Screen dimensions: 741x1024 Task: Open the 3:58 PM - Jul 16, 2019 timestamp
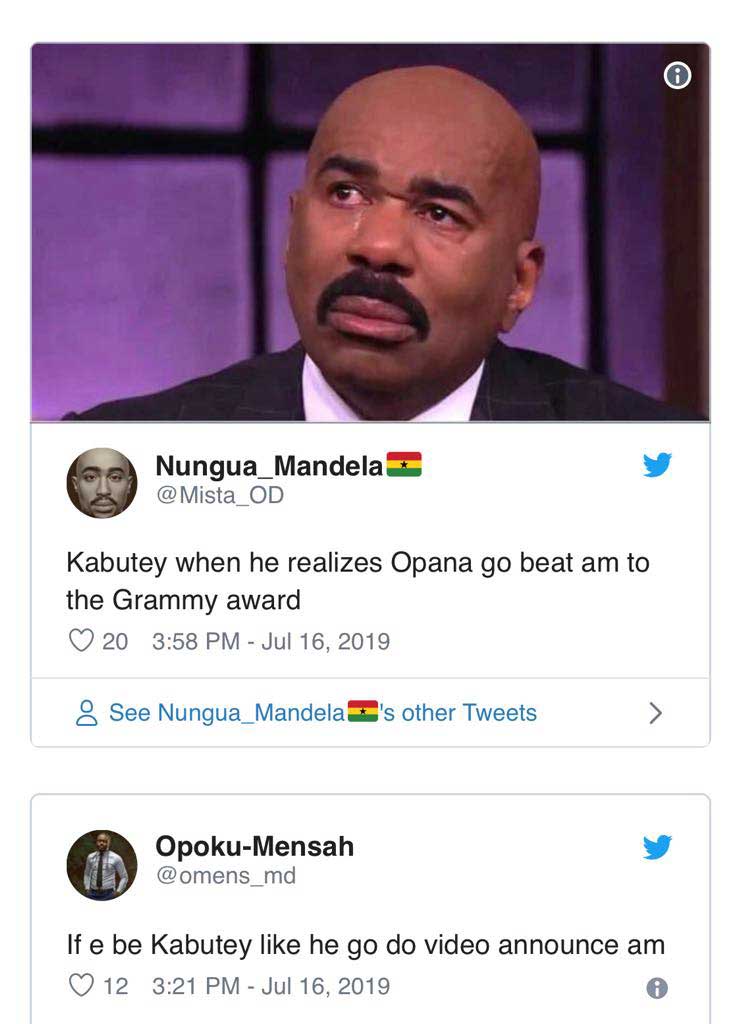pos(271,641)
